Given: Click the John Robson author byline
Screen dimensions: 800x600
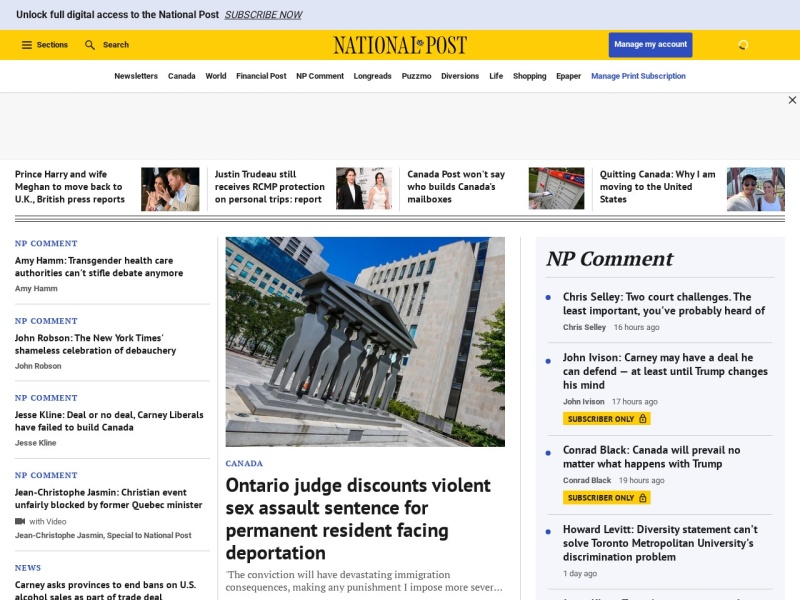Looking at the screenshot, I should click(x=38, y=366).
